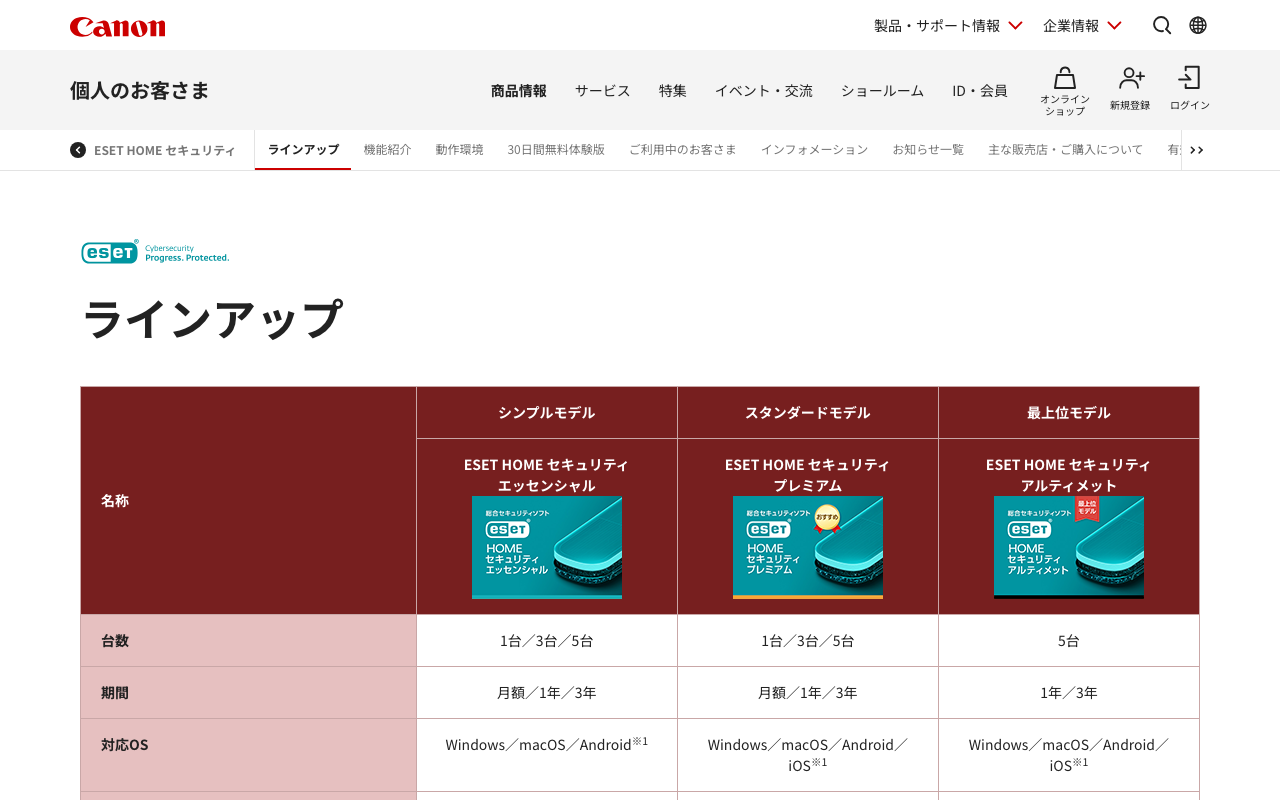The height and width of the screenshot is (800, 1280).
Task: Open the イベント・交流 menu
Action: (764, 90)
